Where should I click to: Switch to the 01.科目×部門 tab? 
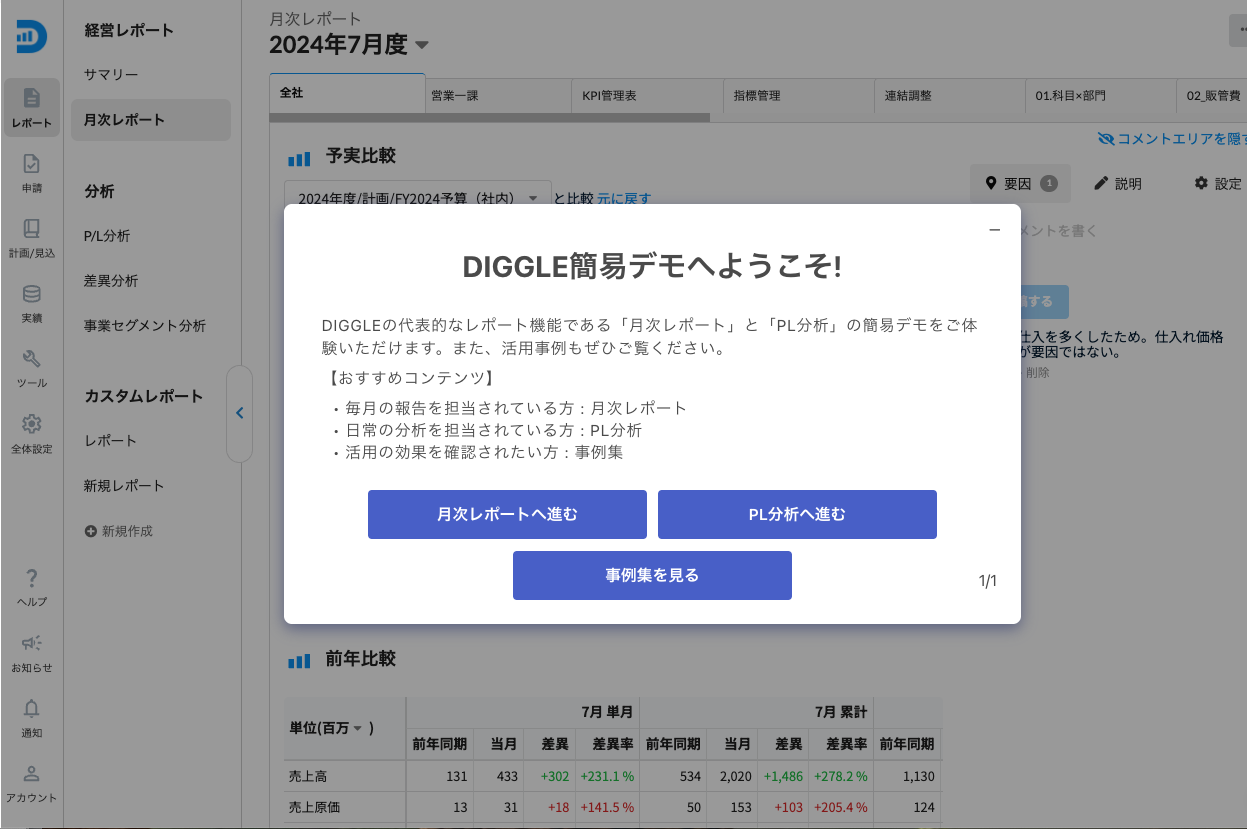click(x=1101, y=96)
